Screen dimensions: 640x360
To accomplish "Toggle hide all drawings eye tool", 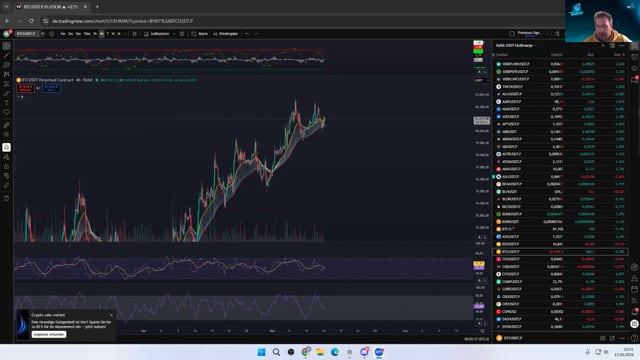I will coord(7,176).
